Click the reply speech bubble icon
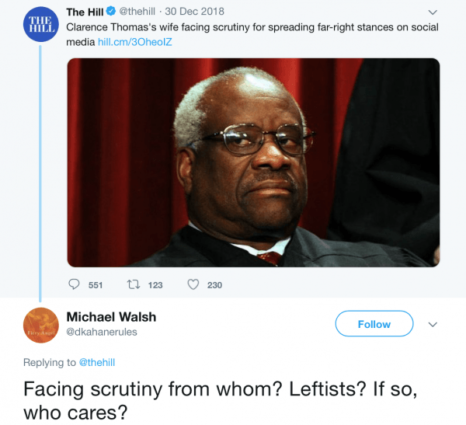Image resolution: width=466 pixels, height=425 pixels. [74, 284]
